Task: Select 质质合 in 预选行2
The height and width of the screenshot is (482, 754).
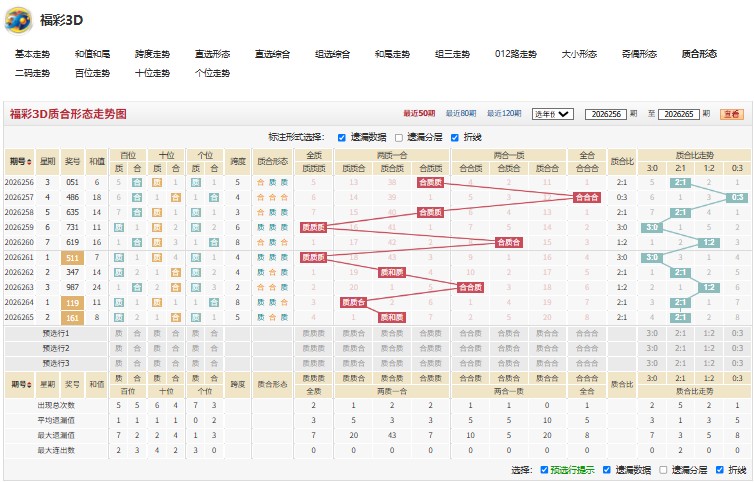Action: coord(353,348)
